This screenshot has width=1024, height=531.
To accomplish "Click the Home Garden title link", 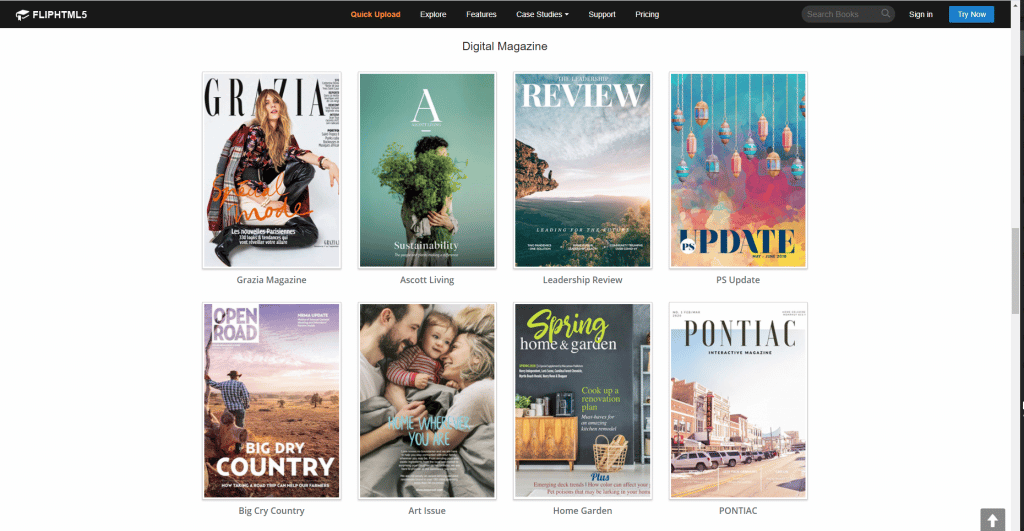I will pos(583,511).
